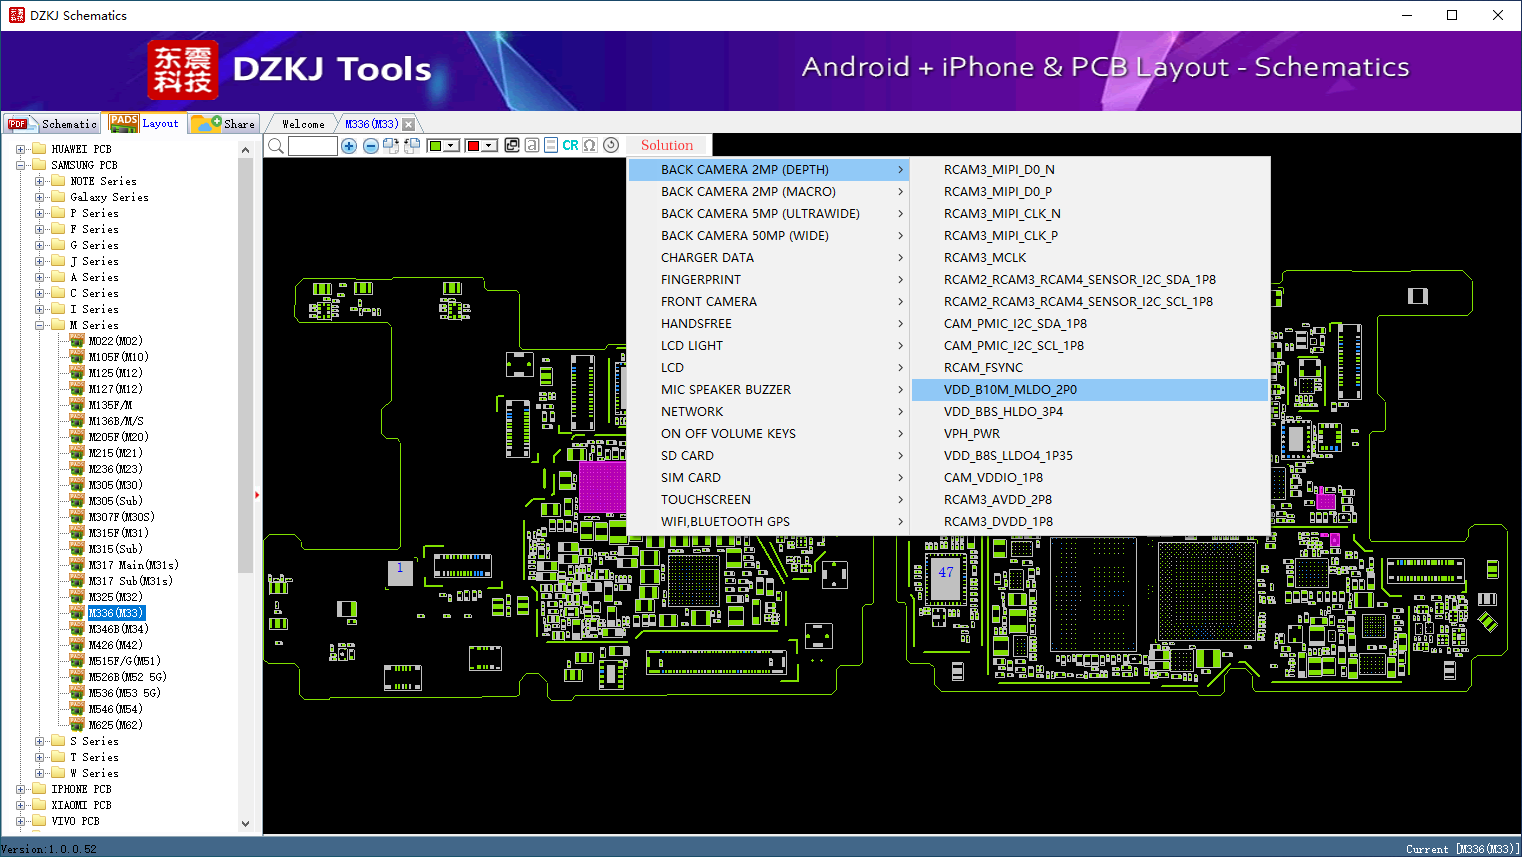This screenshot has height=857, width=1522.
Task: Click the red Solution button
Action: pos(667,145)
